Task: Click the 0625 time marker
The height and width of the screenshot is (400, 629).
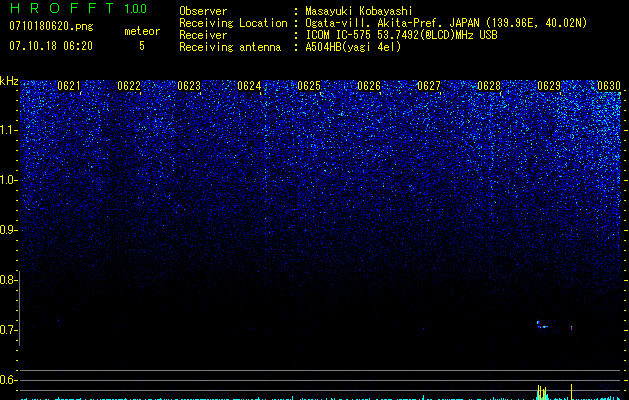Action: (309, 86)
